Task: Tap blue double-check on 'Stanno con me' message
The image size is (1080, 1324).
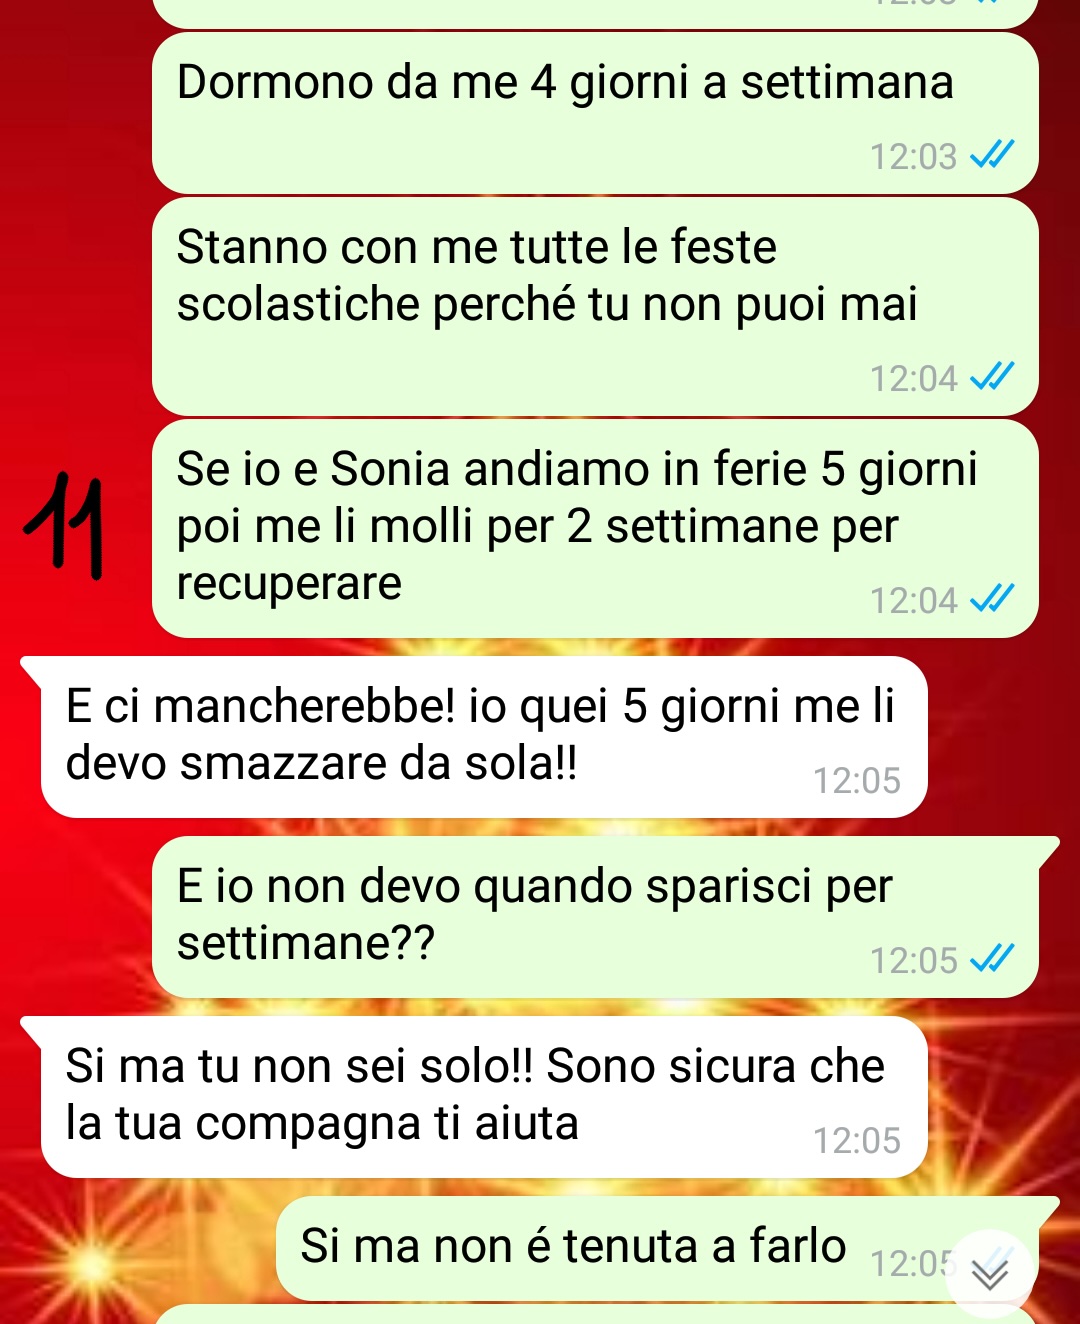Action: tap(992, 377)
